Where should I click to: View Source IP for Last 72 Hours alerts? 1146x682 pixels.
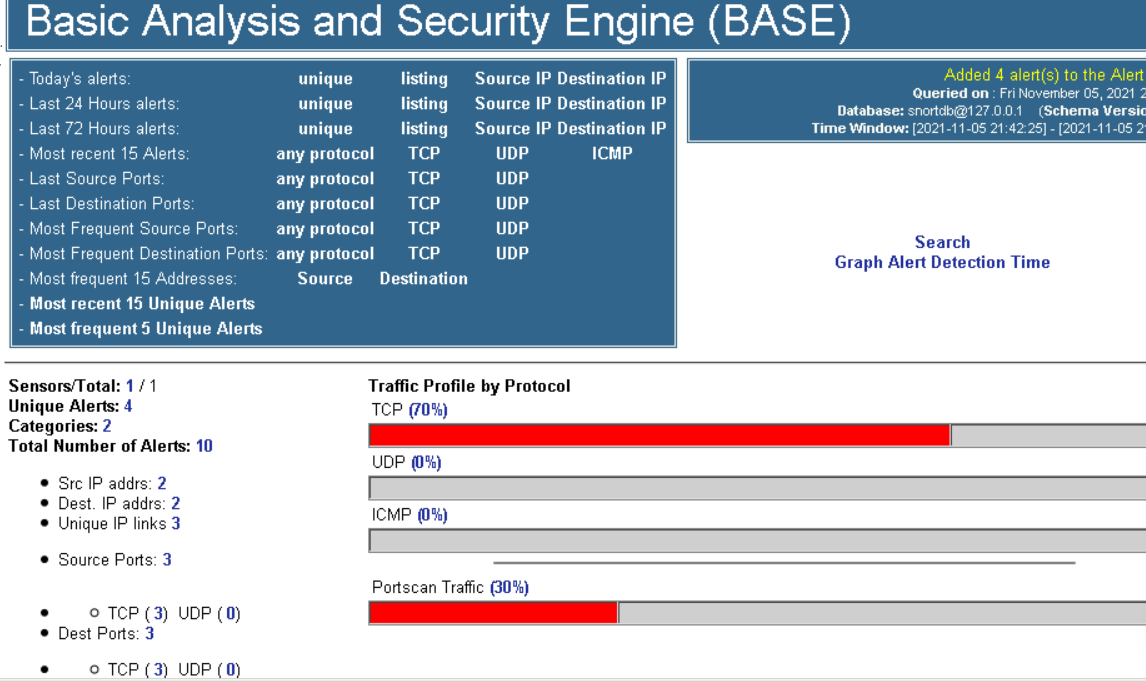click(x=513, y=129)
